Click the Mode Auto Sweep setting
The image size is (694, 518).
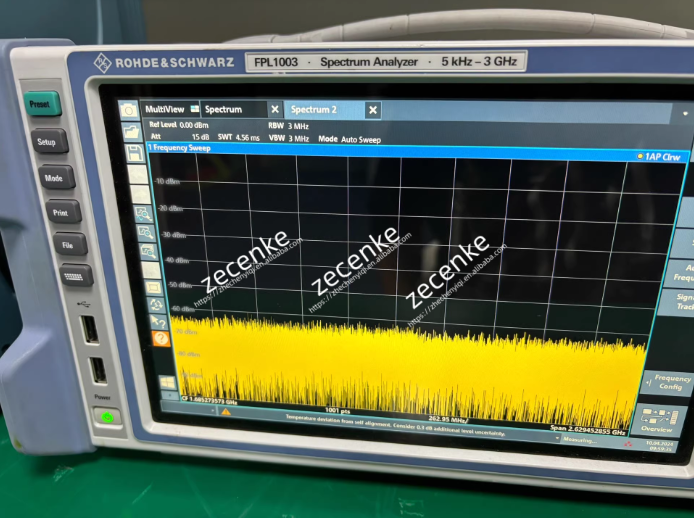click(349, 139)
